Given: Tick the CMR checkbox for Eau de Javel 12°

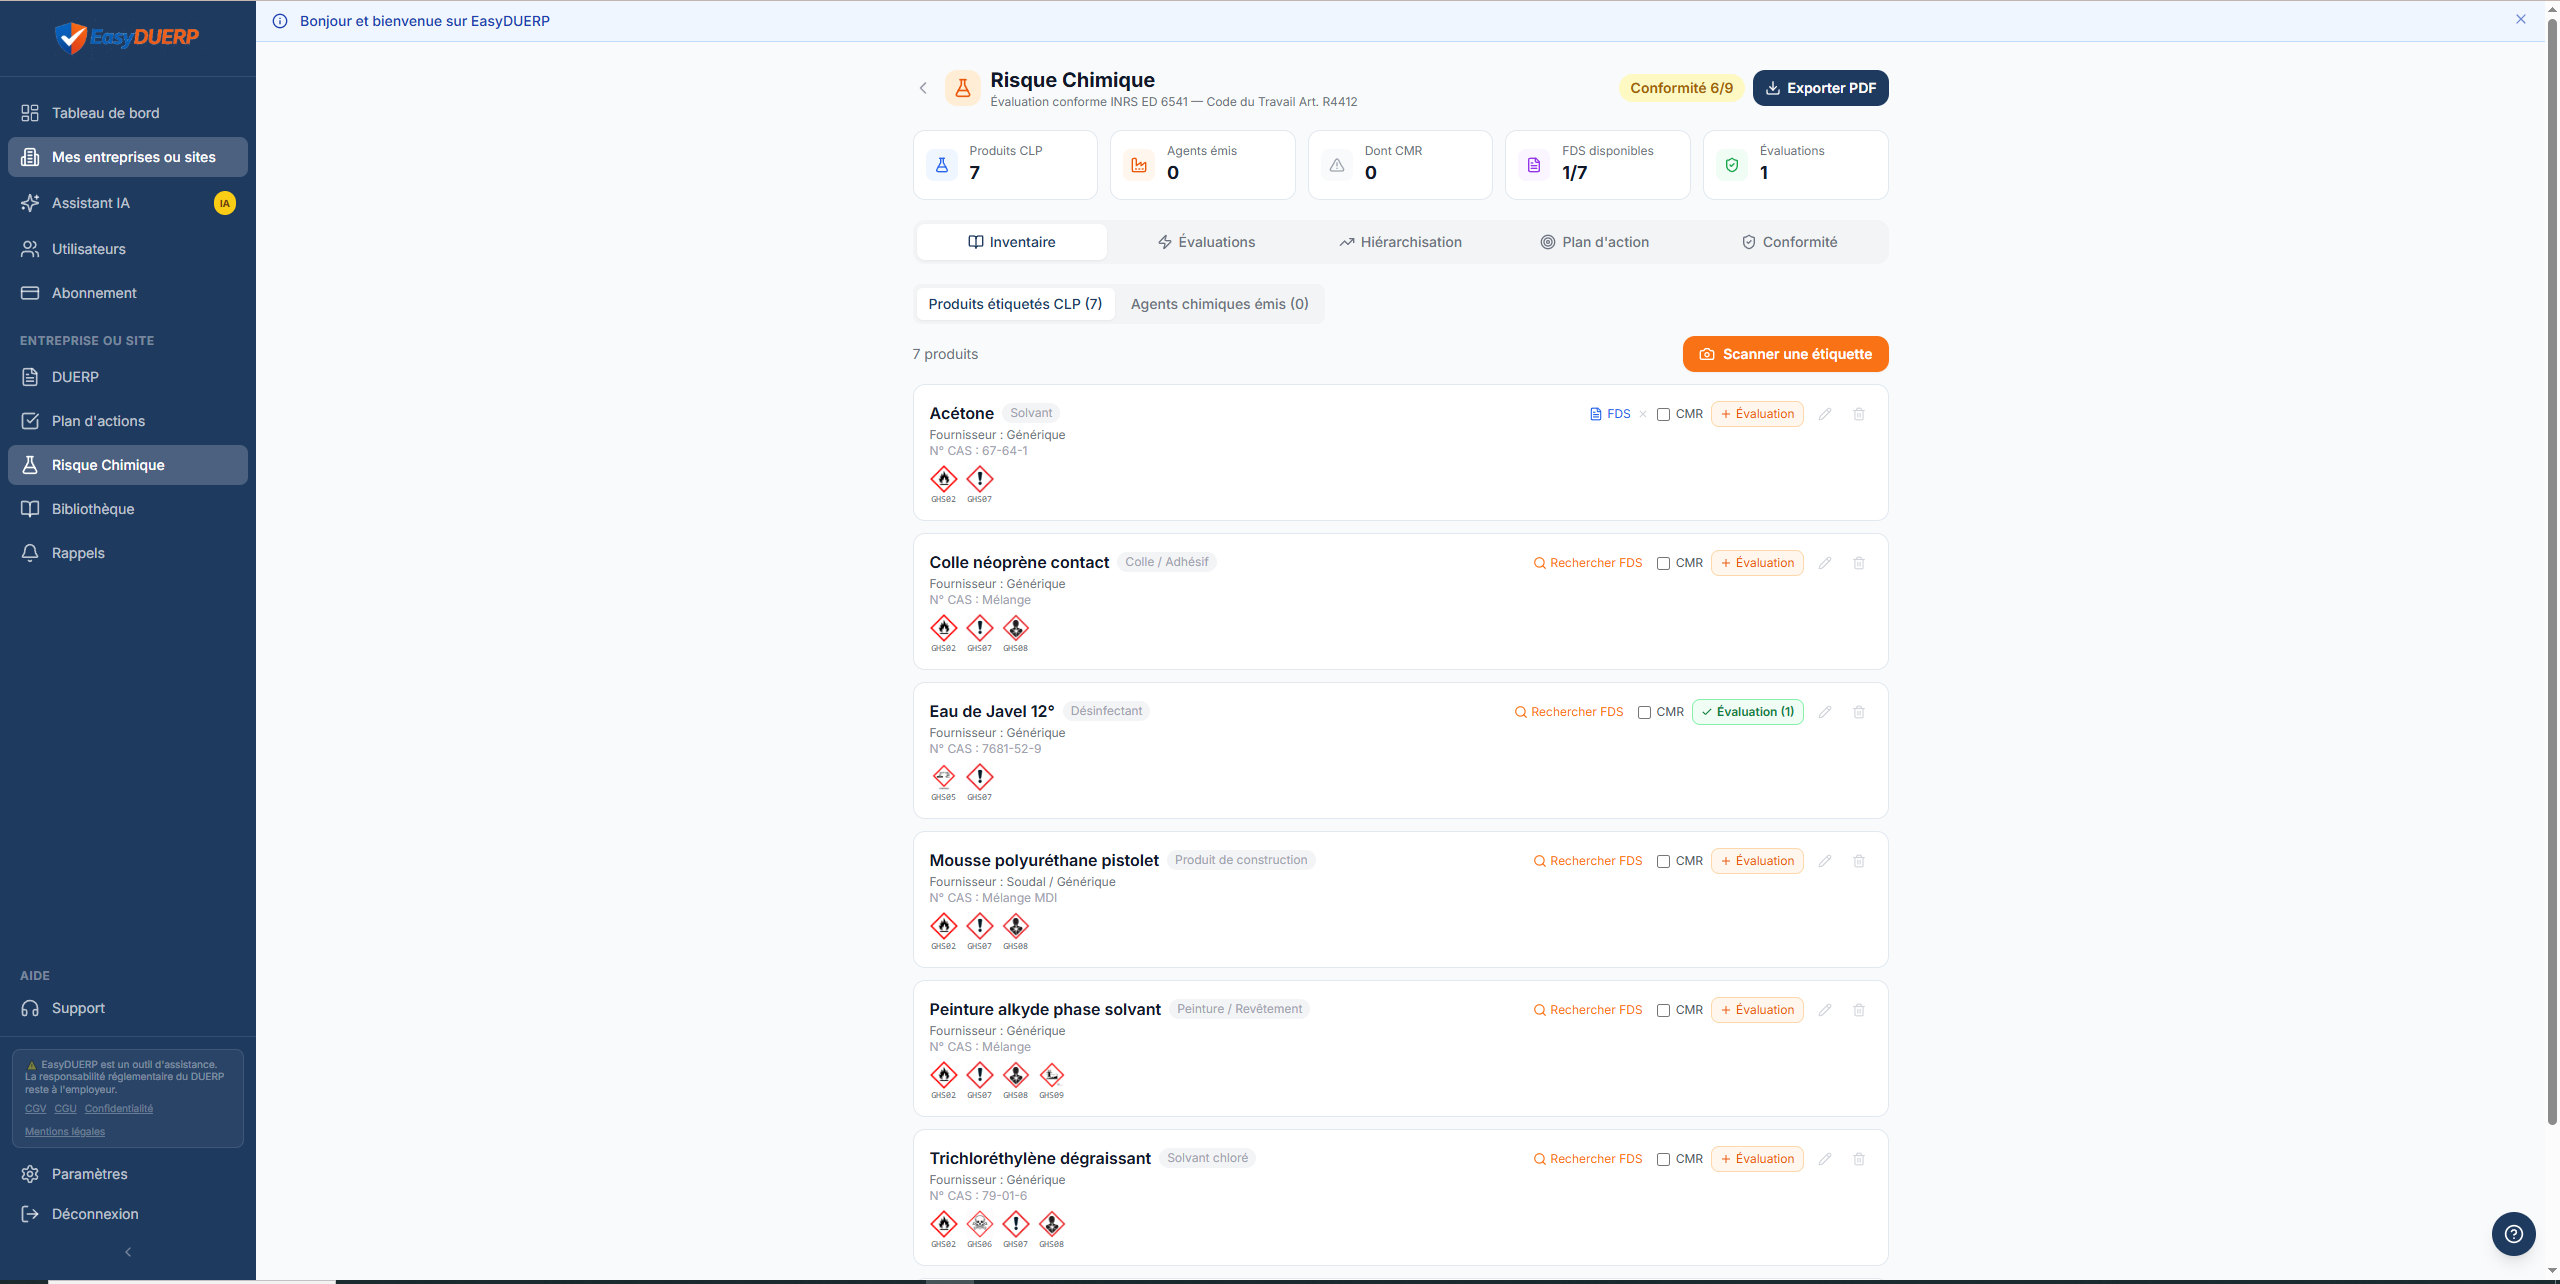Looking at the screenshot, I should (x=1644, y=713).
